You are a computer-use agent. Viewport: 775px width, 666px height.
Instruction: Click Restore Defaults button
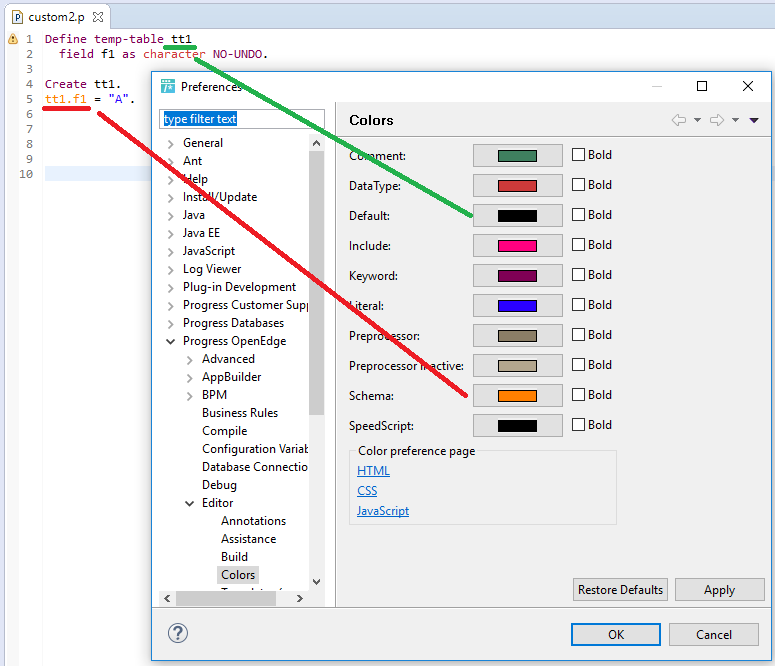point(620,590)
